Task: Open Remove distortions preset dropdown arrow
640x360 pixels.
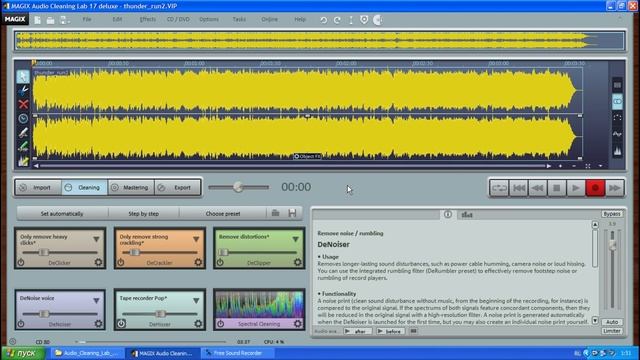Action: [296, 239]
